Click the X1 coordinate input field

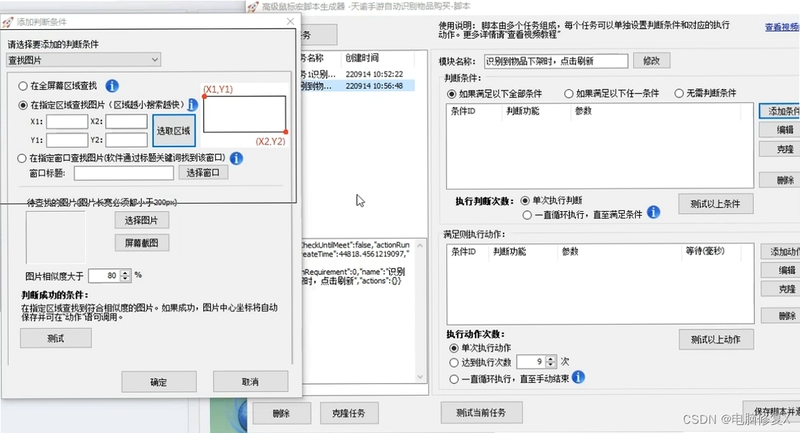coord(67,121)
